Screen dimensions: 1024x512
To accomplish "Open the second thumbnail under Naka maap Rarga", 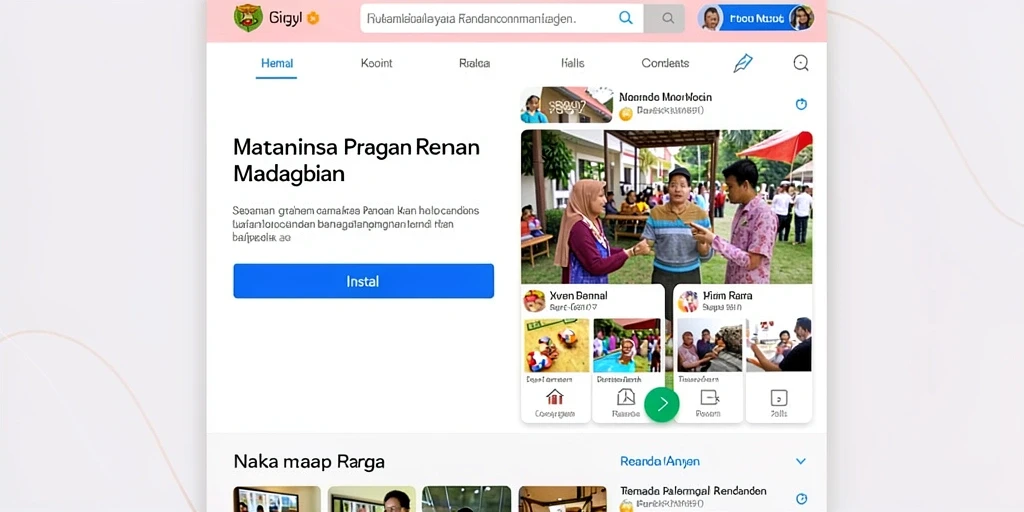I will click(x=372, y=499).
